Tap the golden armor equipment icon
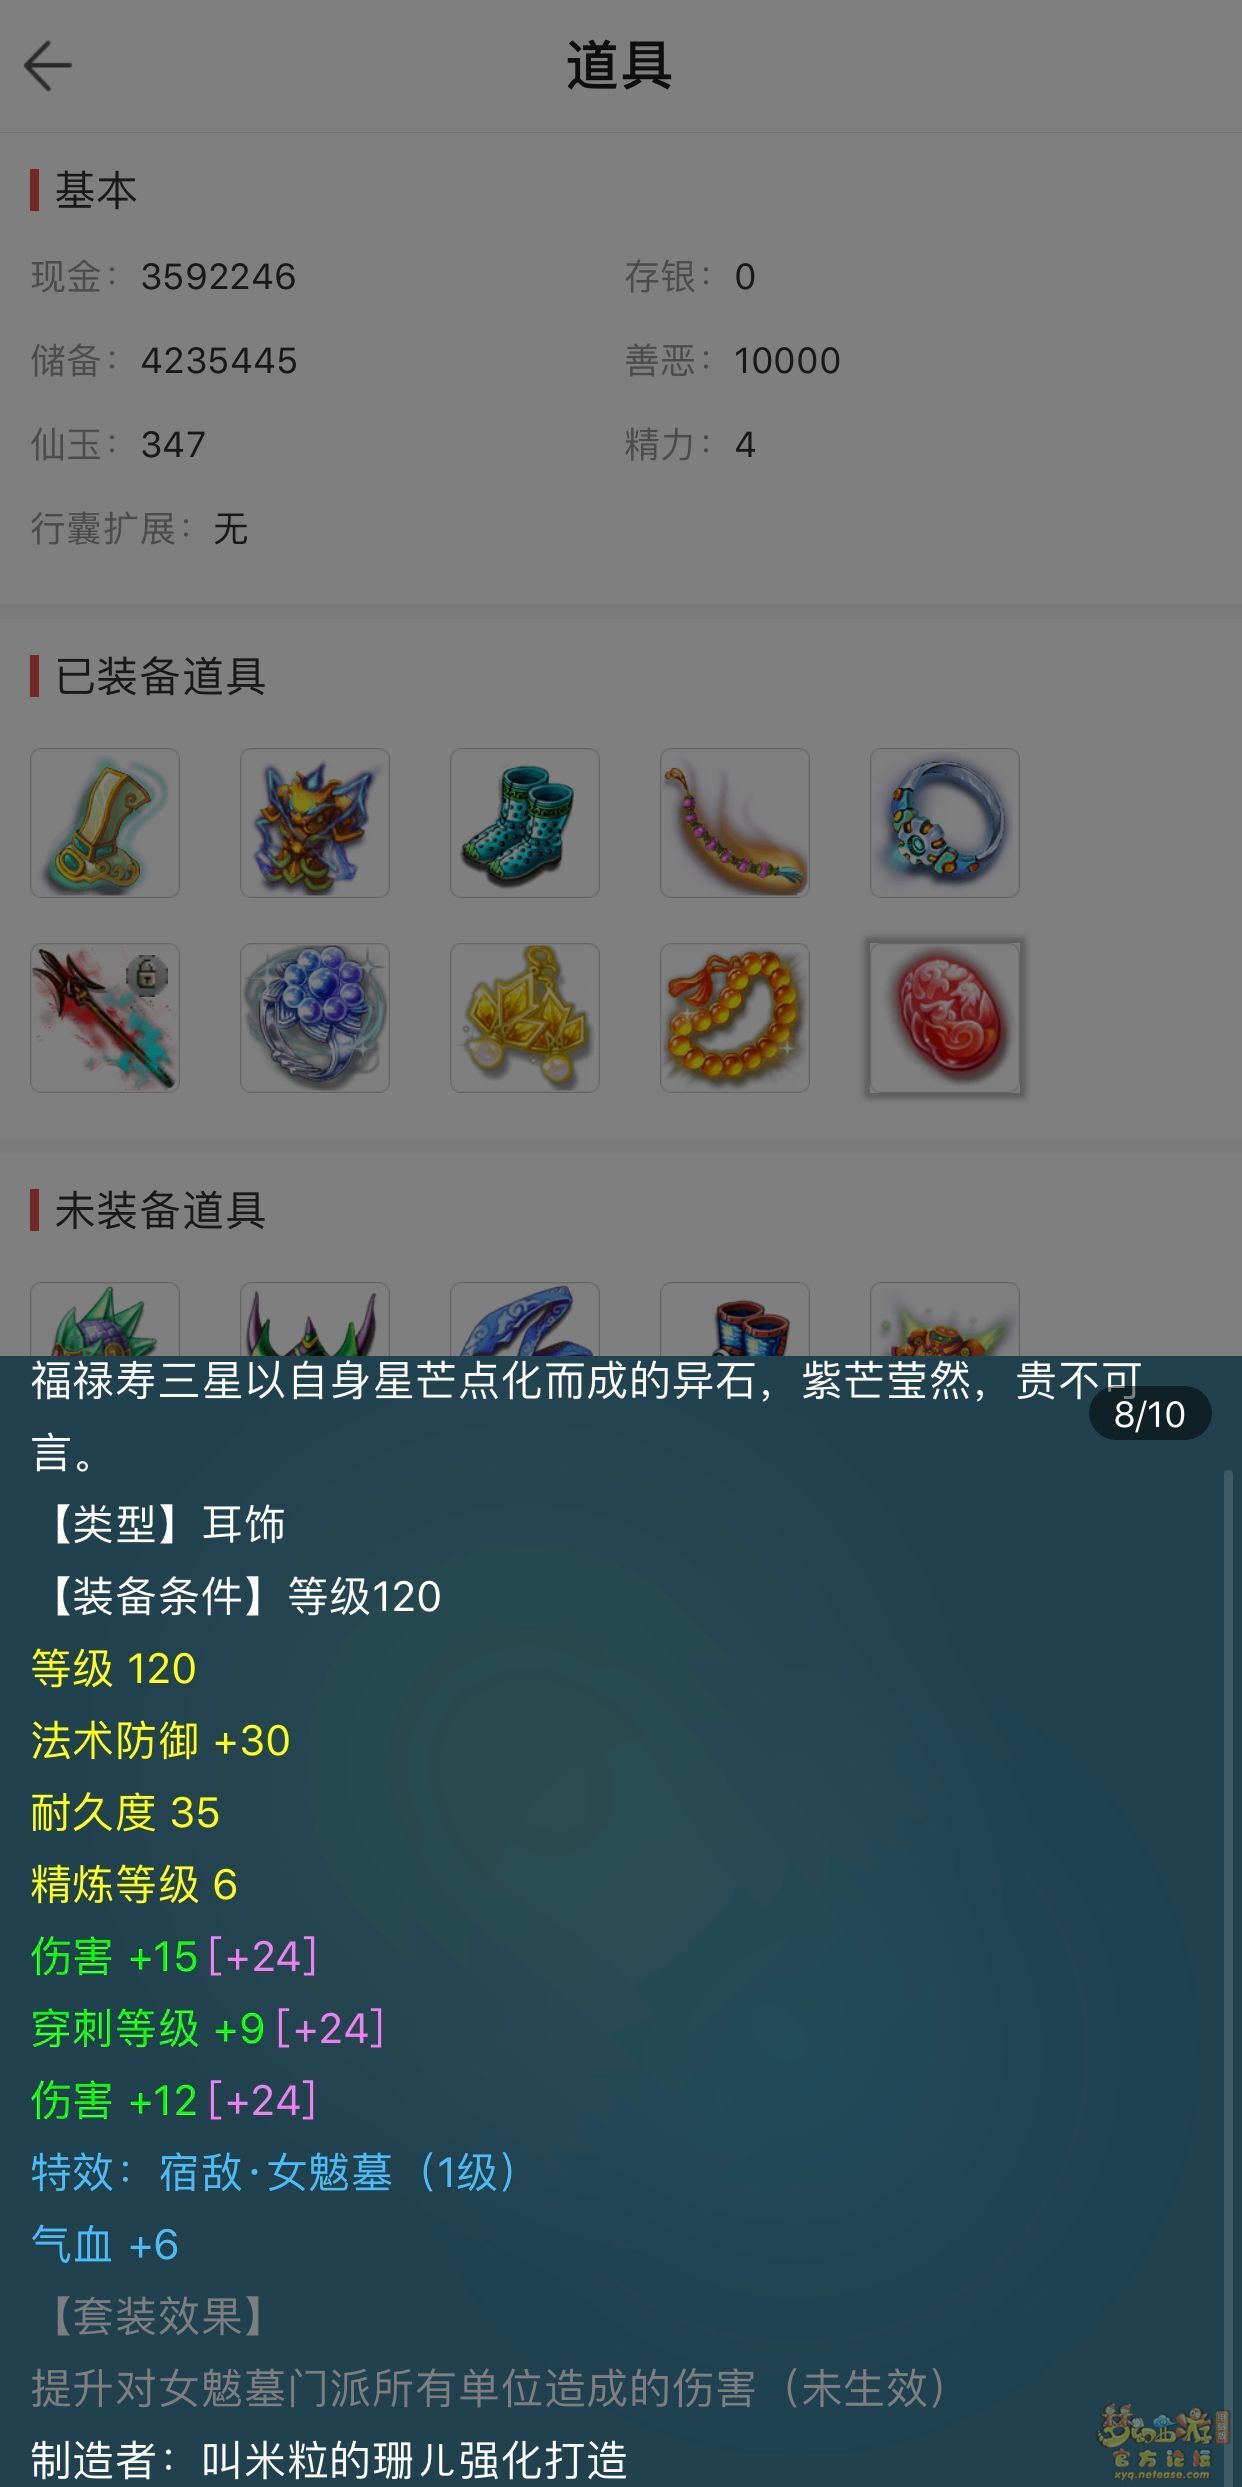 pos(315,823)
